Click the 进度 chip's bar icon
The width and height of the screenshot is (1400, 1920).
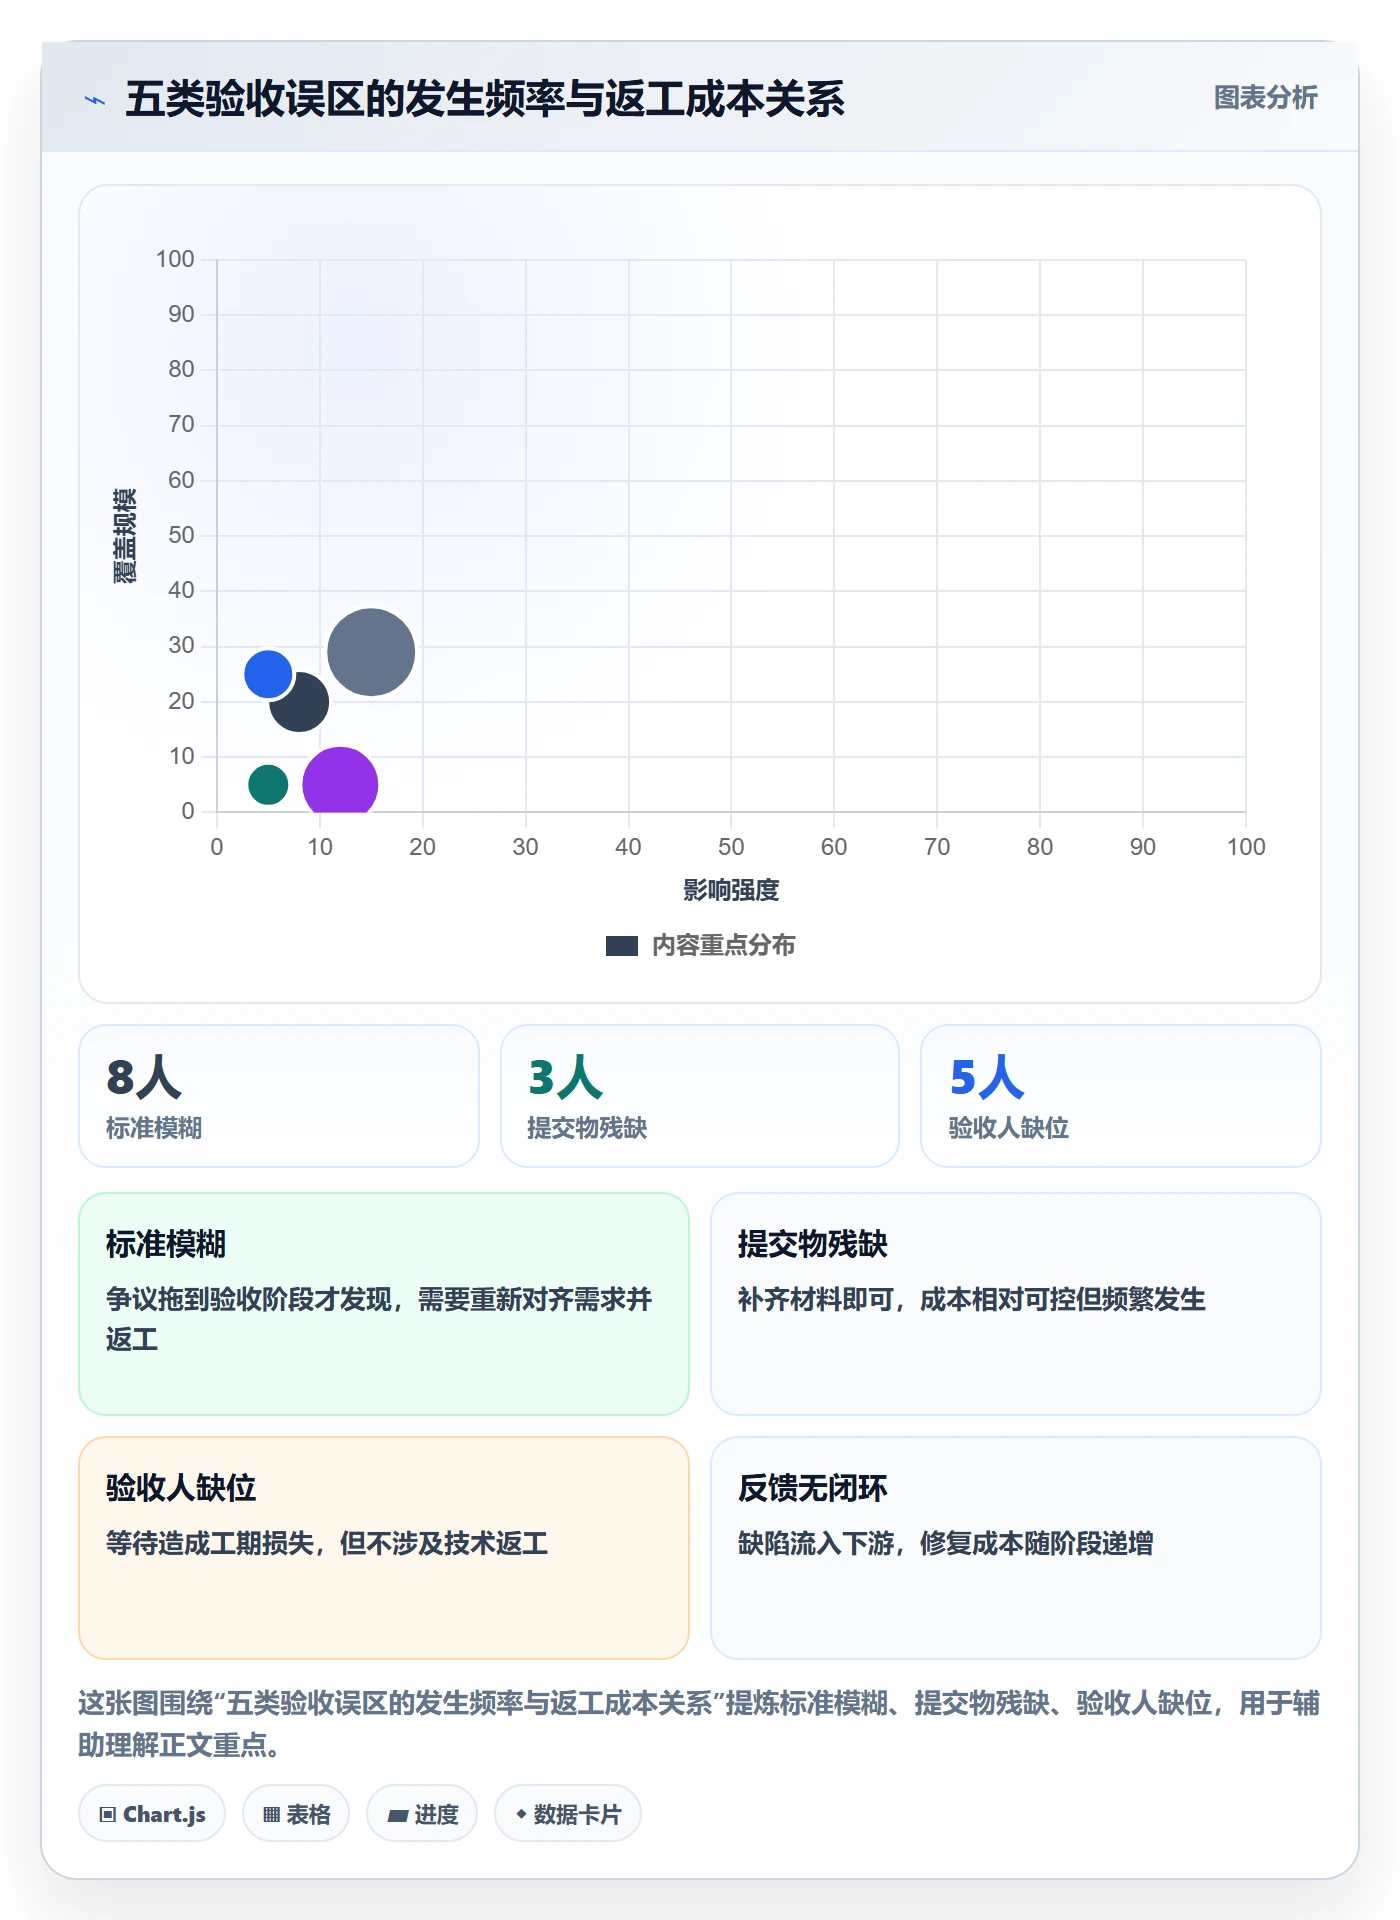click(x=397, y=1815)
